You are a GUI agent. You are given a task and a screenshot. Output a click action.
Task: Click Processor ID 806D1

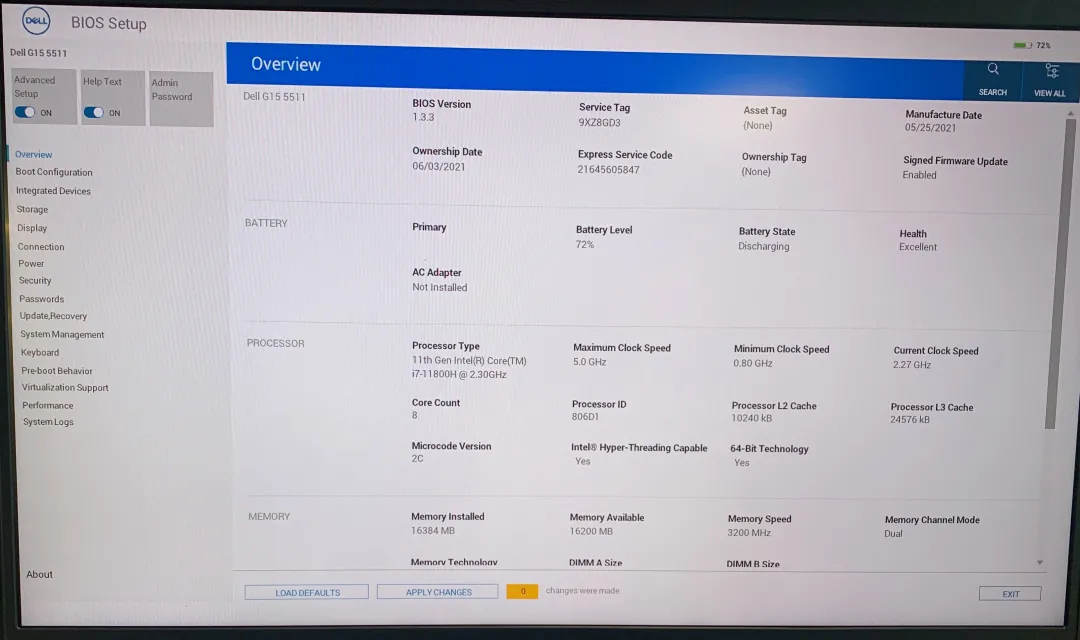585,417
